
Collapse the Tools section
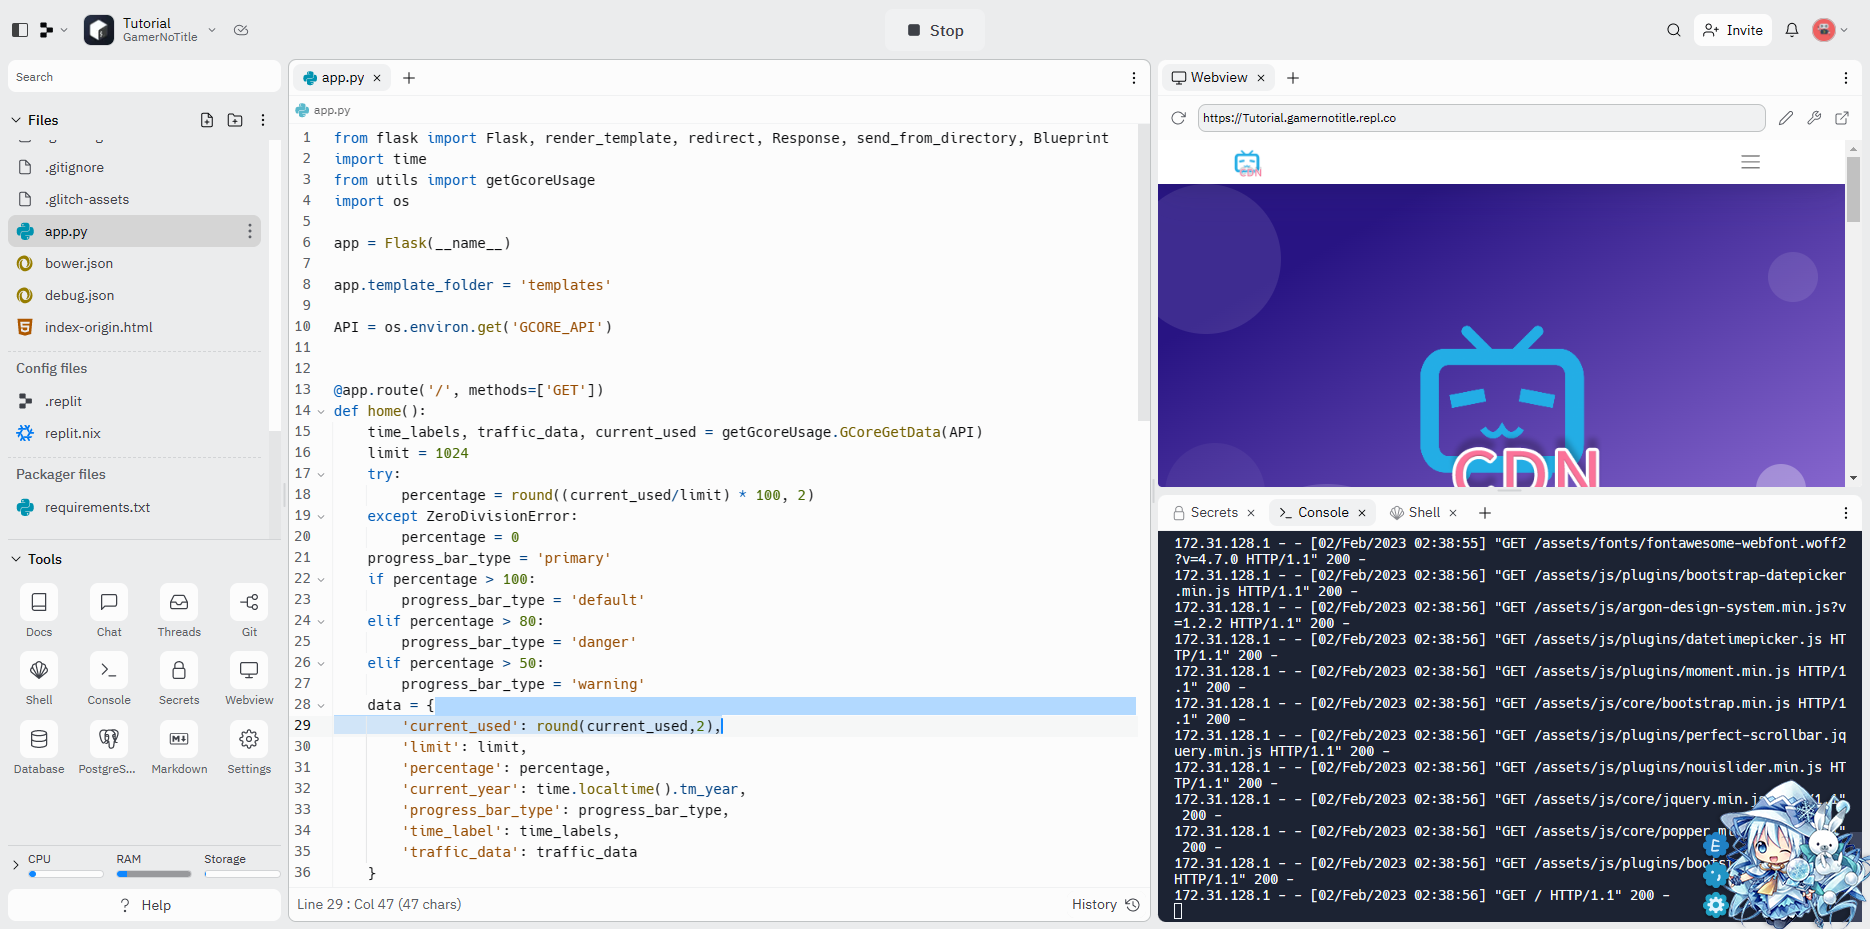click(16, 559)
